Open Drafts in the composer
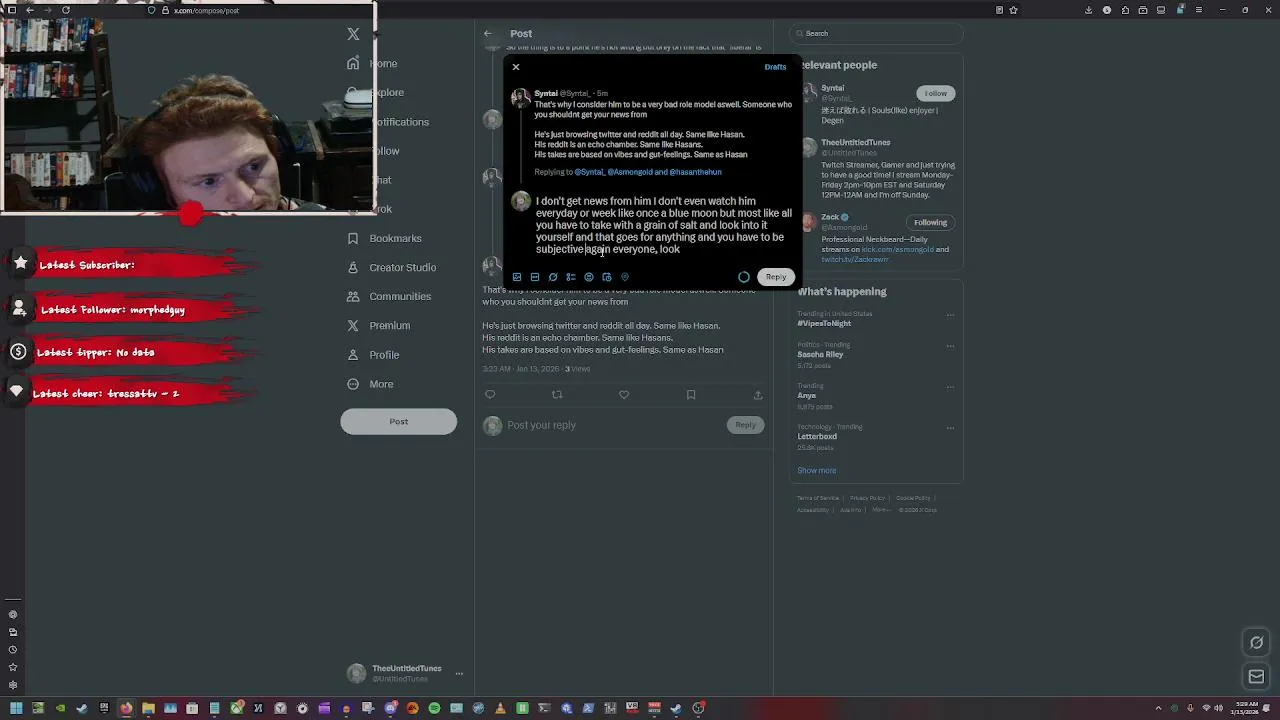This screenshot has width=1280, height=720. pyautogui.click(x=775, y=67)
